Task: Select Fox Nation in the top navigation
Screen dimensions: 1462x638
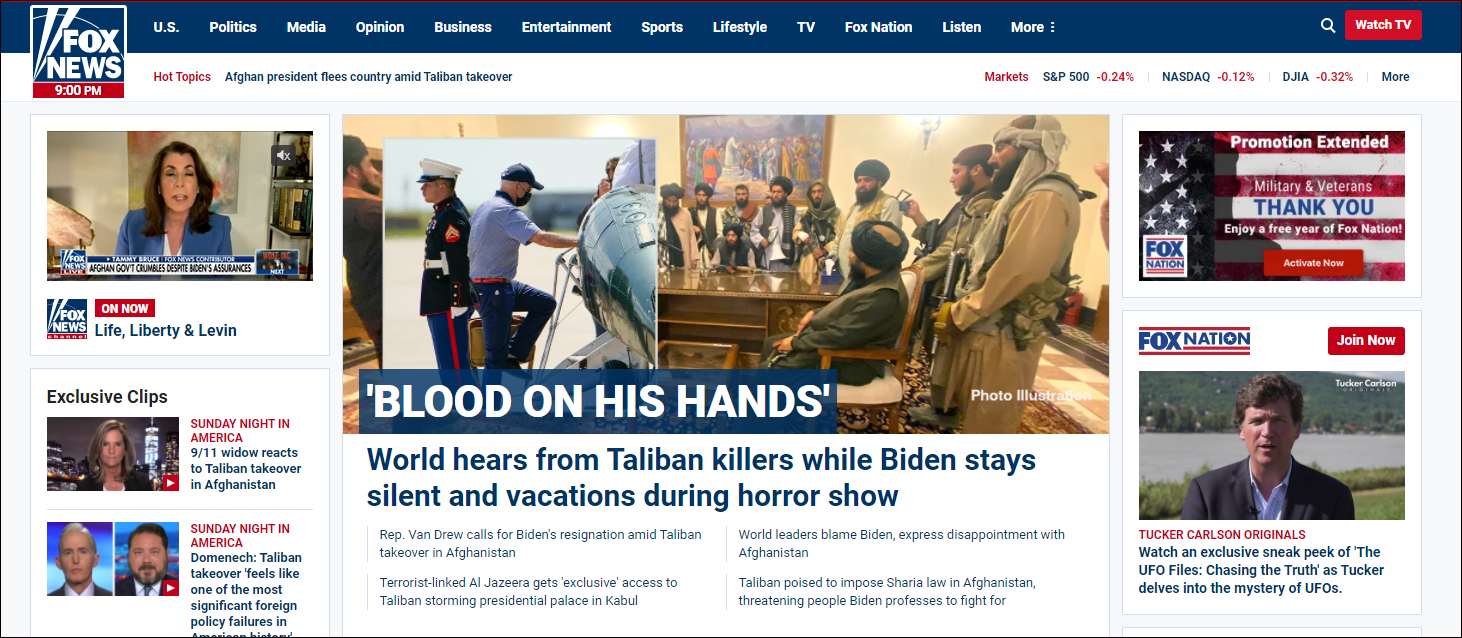Action: (x=878, y=27)
